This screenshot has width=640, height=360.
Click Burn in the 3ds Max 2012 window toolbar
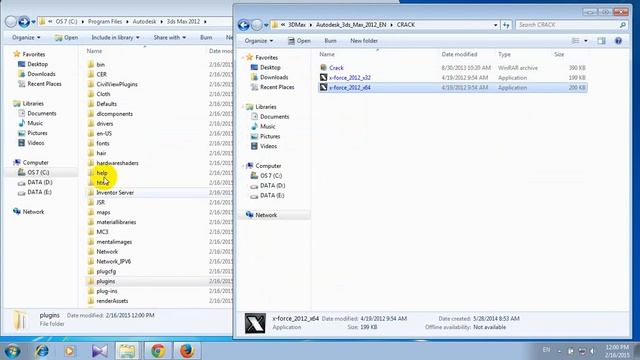(206, 38)
